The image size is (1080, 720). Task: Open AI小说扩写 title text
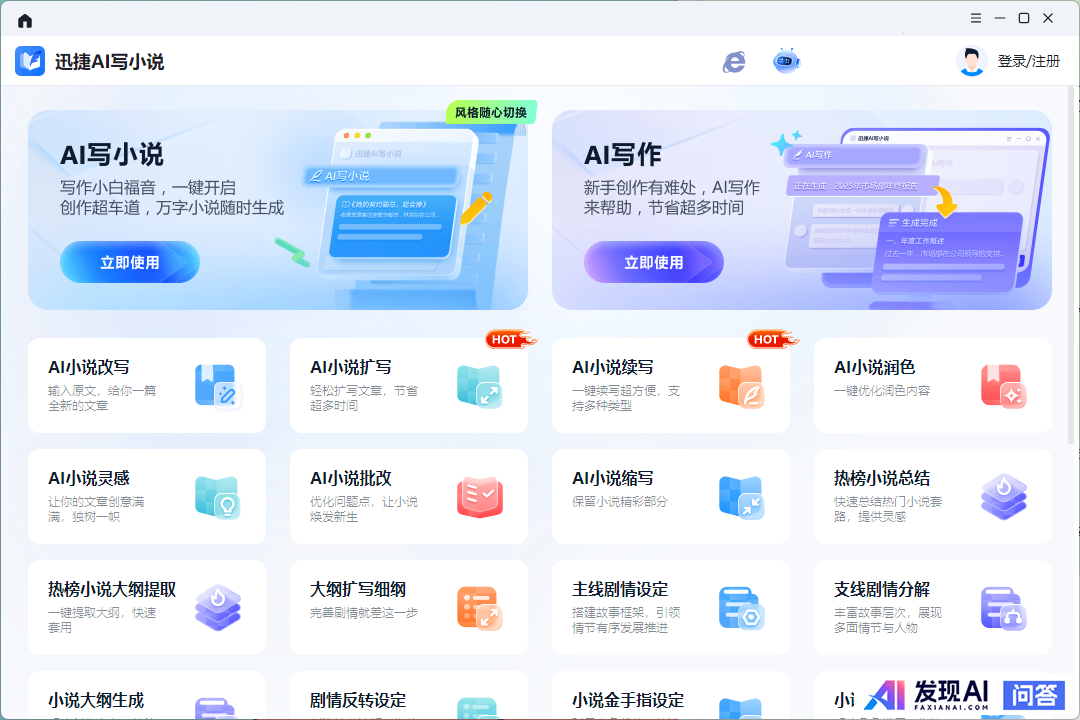(x=351, y=368)
